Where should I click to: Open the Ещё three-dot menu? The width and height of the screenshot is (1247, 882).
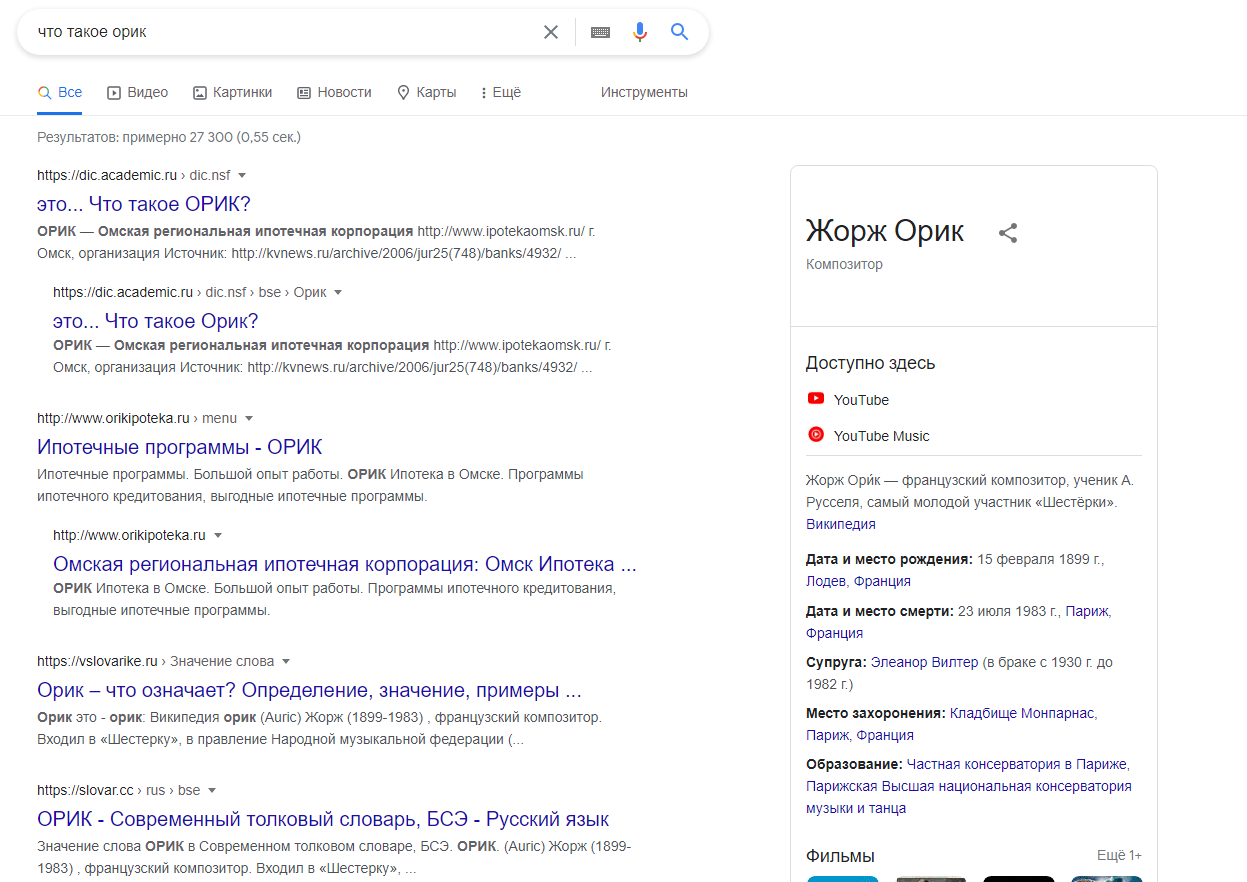point(500,92)
